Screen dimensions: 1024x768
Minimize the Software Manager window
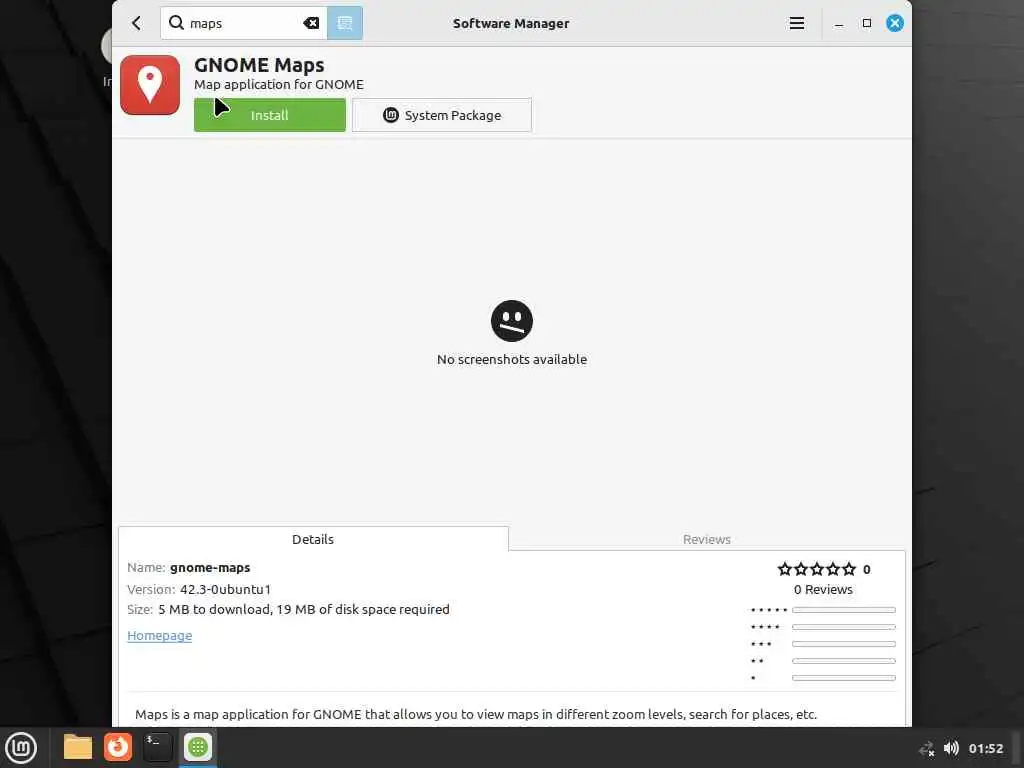click(839, 24)
